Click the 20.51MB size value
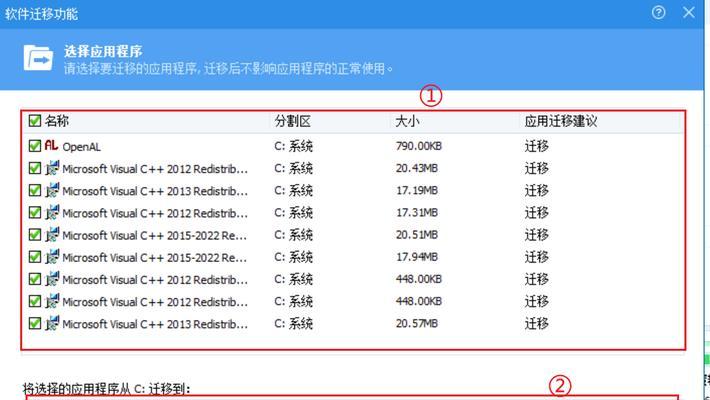 point(417,235)
